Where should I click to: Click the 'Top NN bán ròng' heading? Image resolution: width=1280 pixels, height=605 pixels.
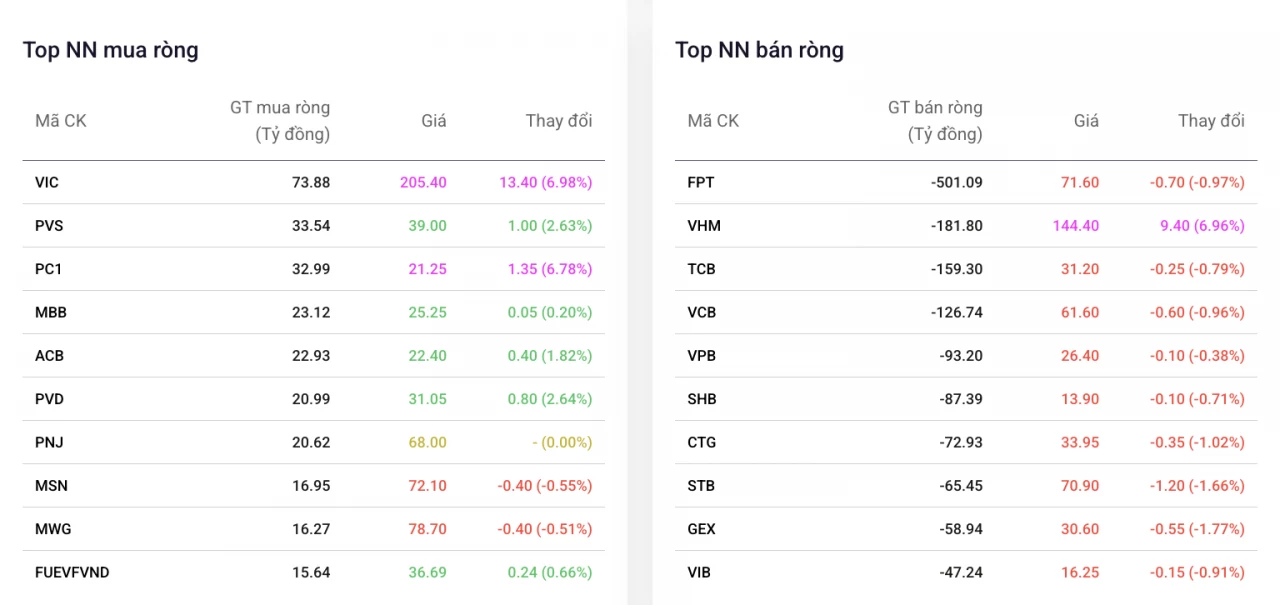(759, 50)
